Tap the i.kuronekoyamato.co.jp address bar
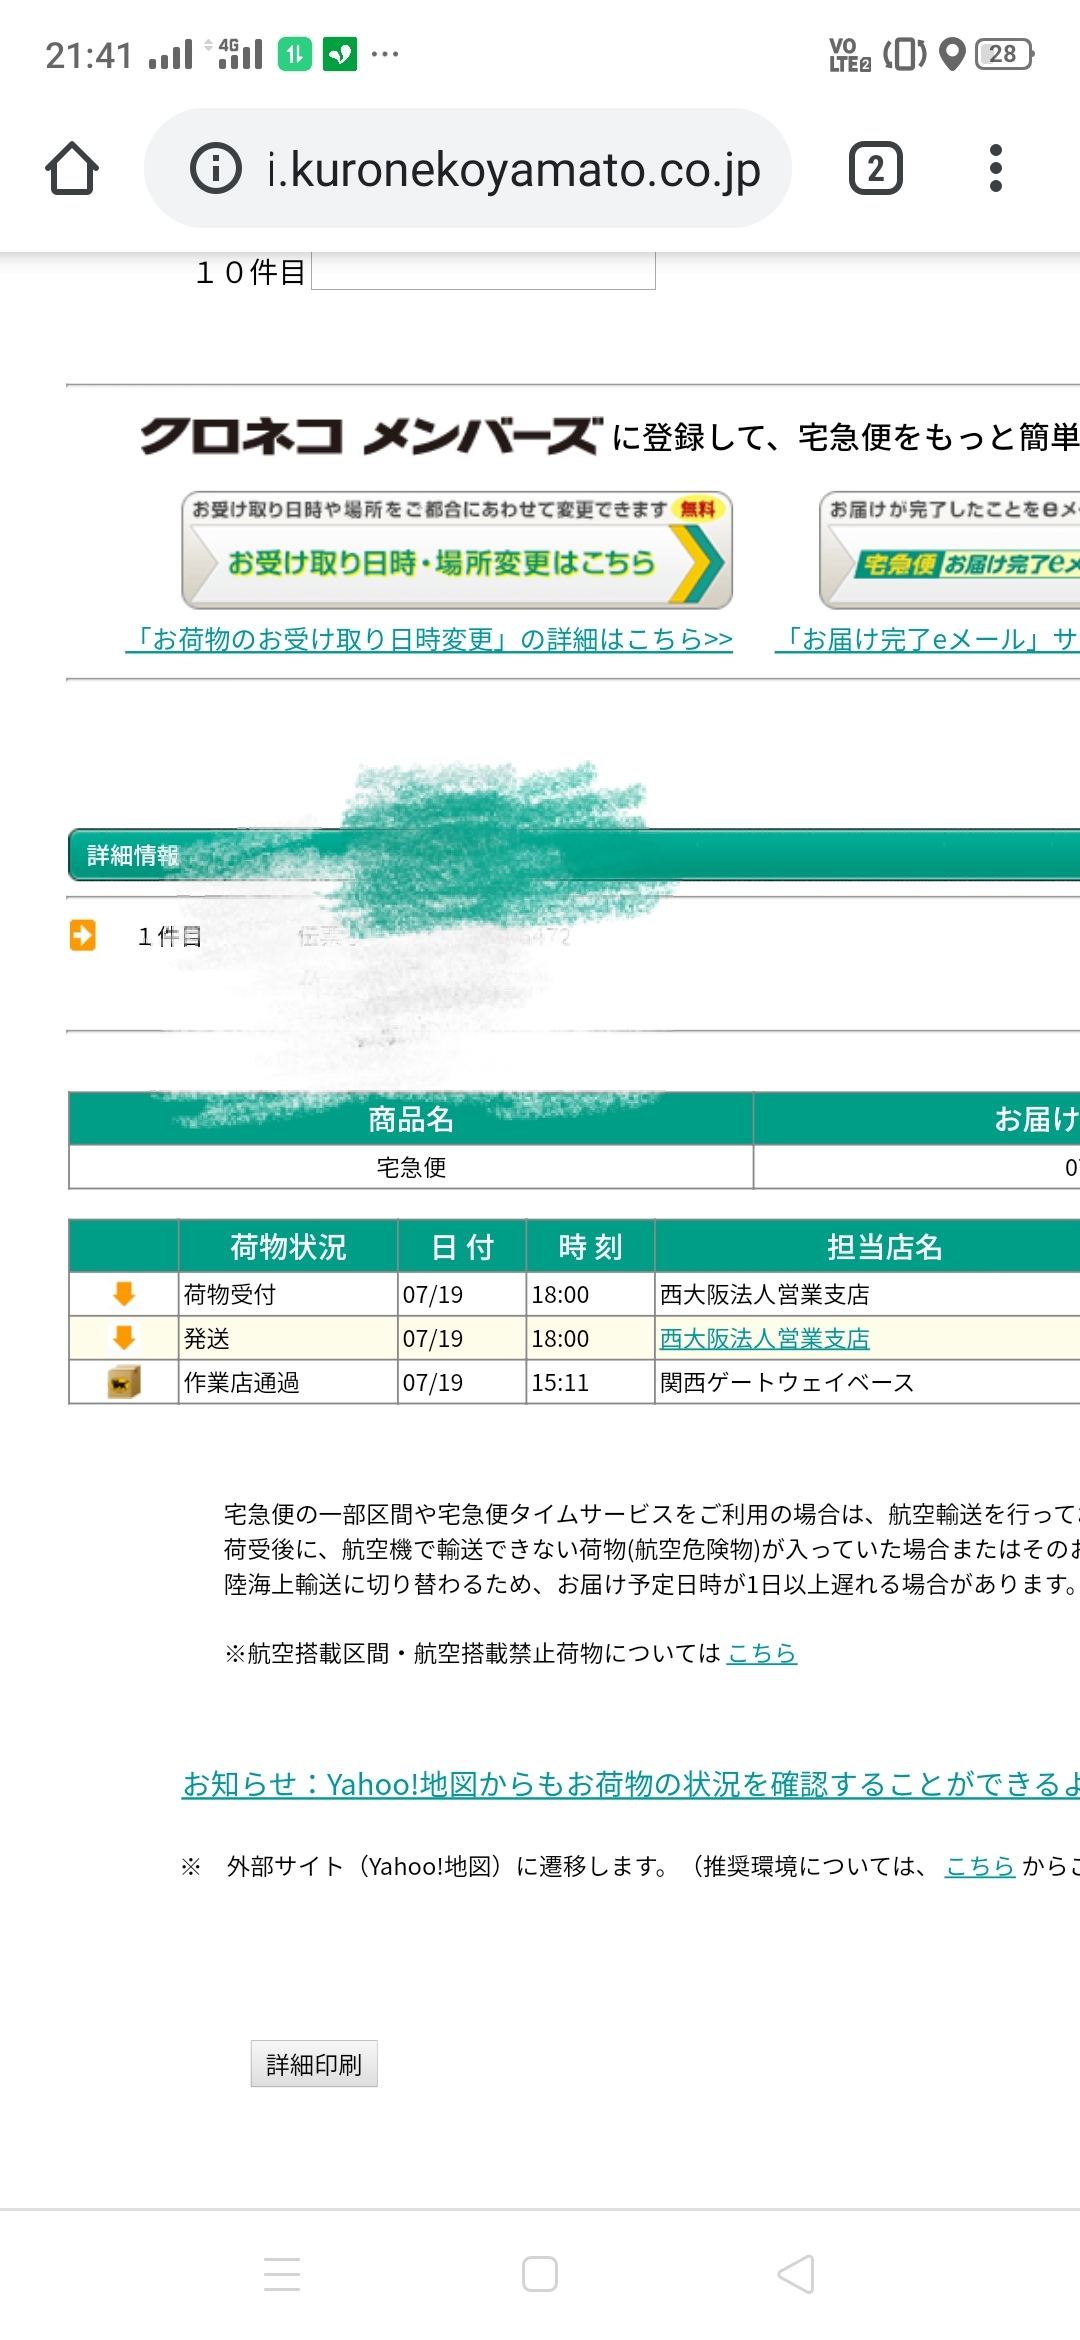This screenshot has width=1080, height=2340. (x=468, y=168)
